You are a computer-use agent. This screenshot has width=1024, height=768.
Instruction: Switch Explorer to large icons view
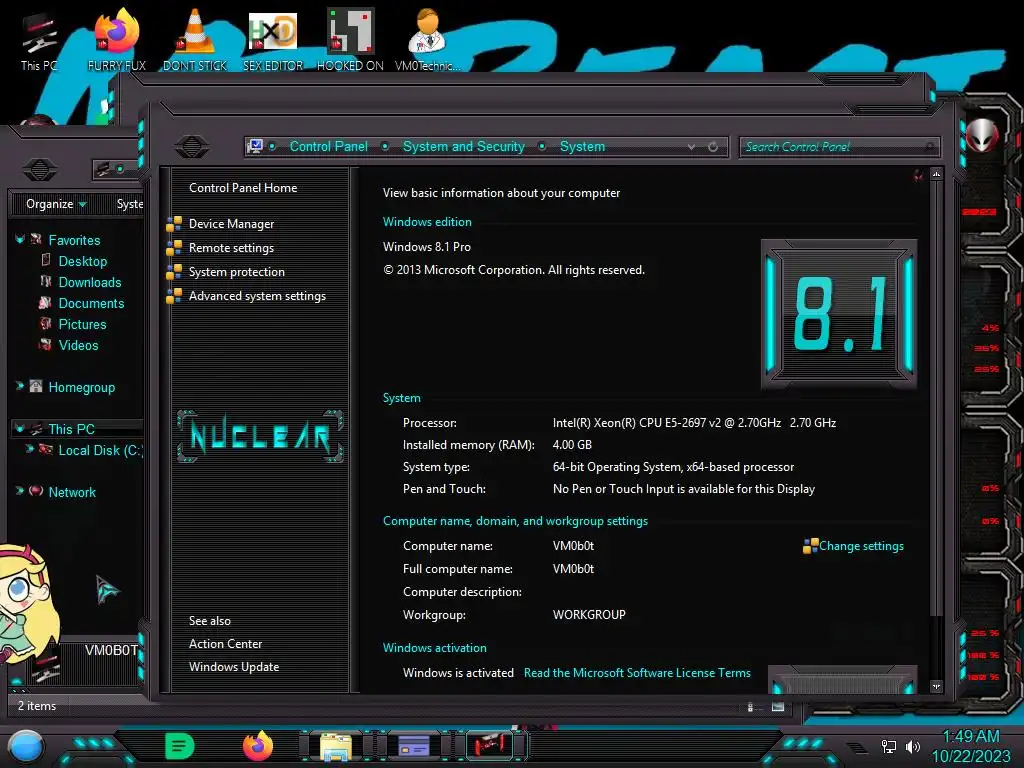[778, 707]
